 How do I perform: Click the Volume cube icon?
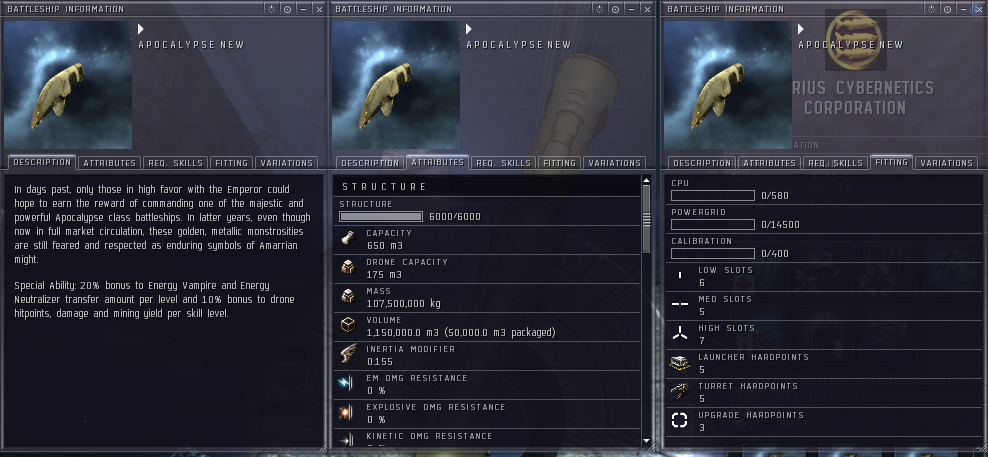pyautogui.click(x=347, y=326)
